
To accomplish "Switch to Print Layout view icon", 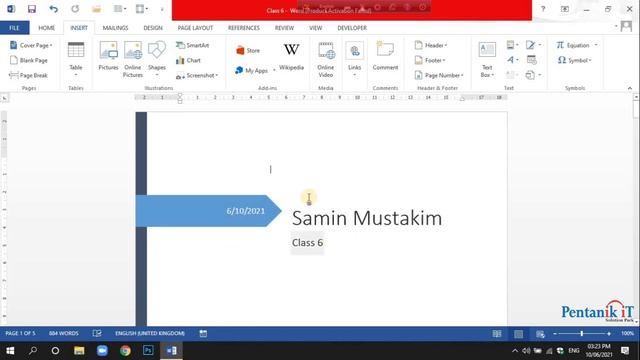I will click(518, 334).
